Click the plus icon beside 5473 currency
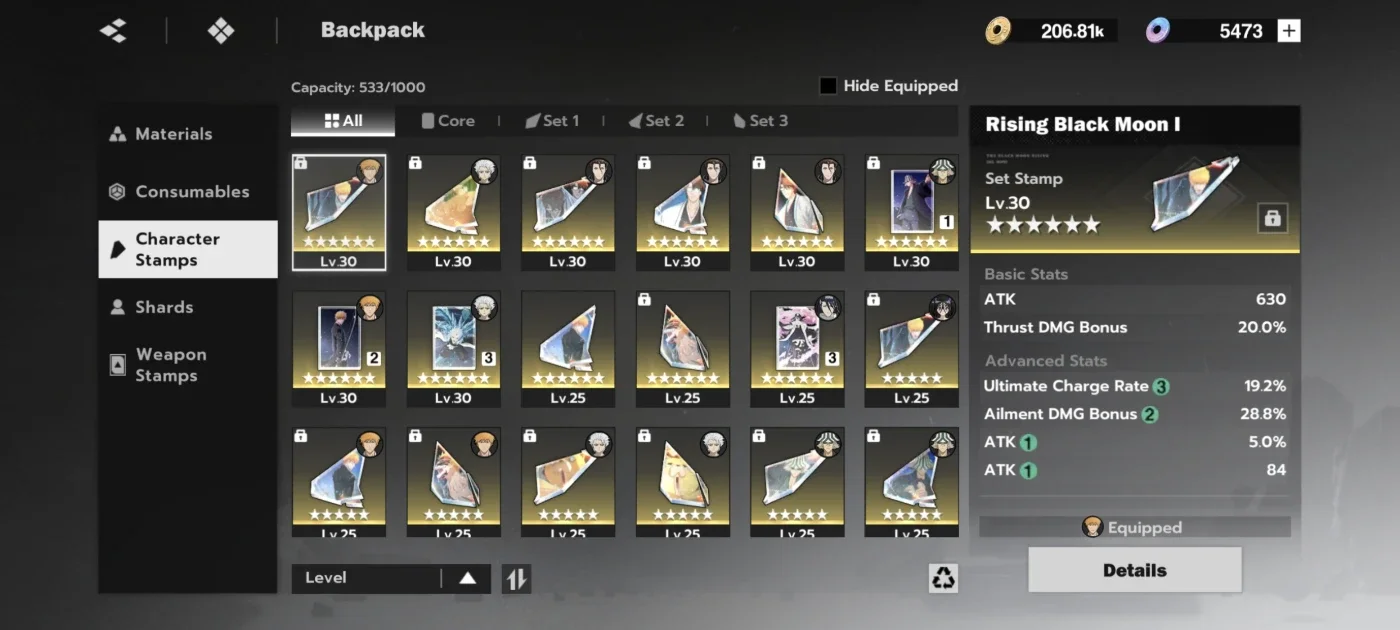1400x630 pixels. tap(1290, 31)
